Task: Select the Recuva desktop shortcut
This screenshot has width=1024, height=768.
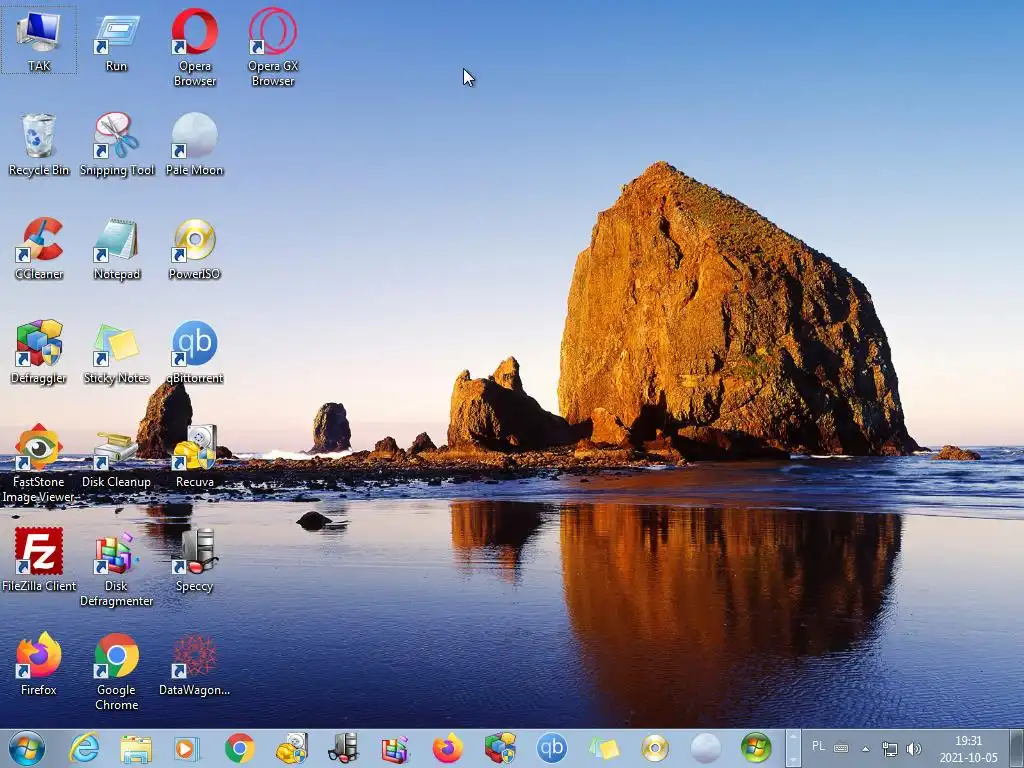Action: pyautogui.click(x=195, y=456)
